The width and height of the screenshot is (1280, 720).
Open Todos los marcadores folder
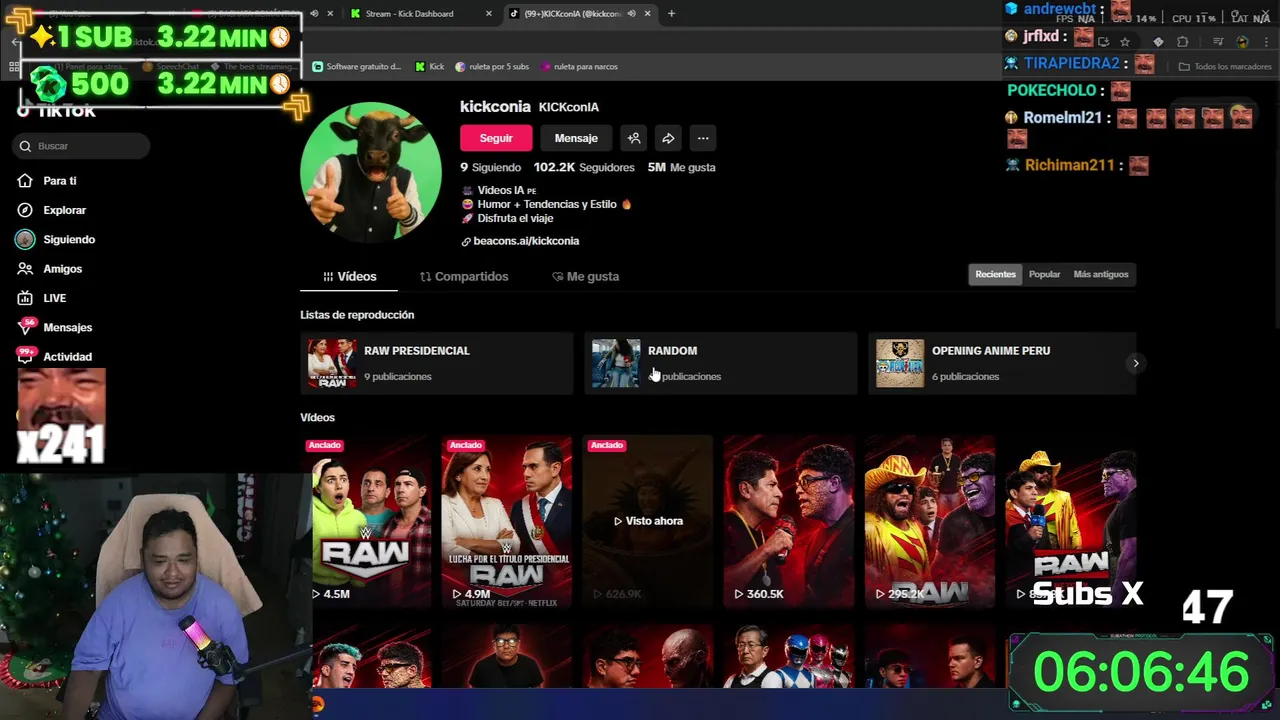click(x=1225, y=67)
